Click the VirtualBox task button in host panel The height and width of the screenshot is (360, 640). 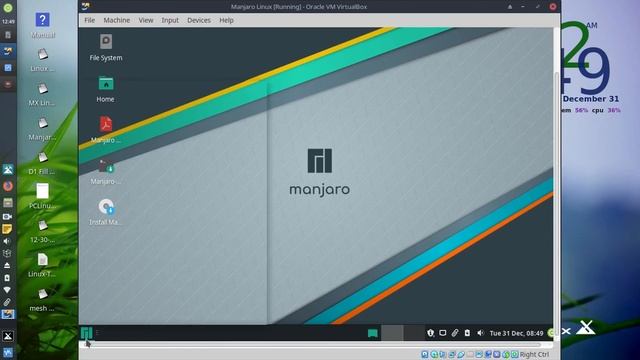click(x=8, y=51)
